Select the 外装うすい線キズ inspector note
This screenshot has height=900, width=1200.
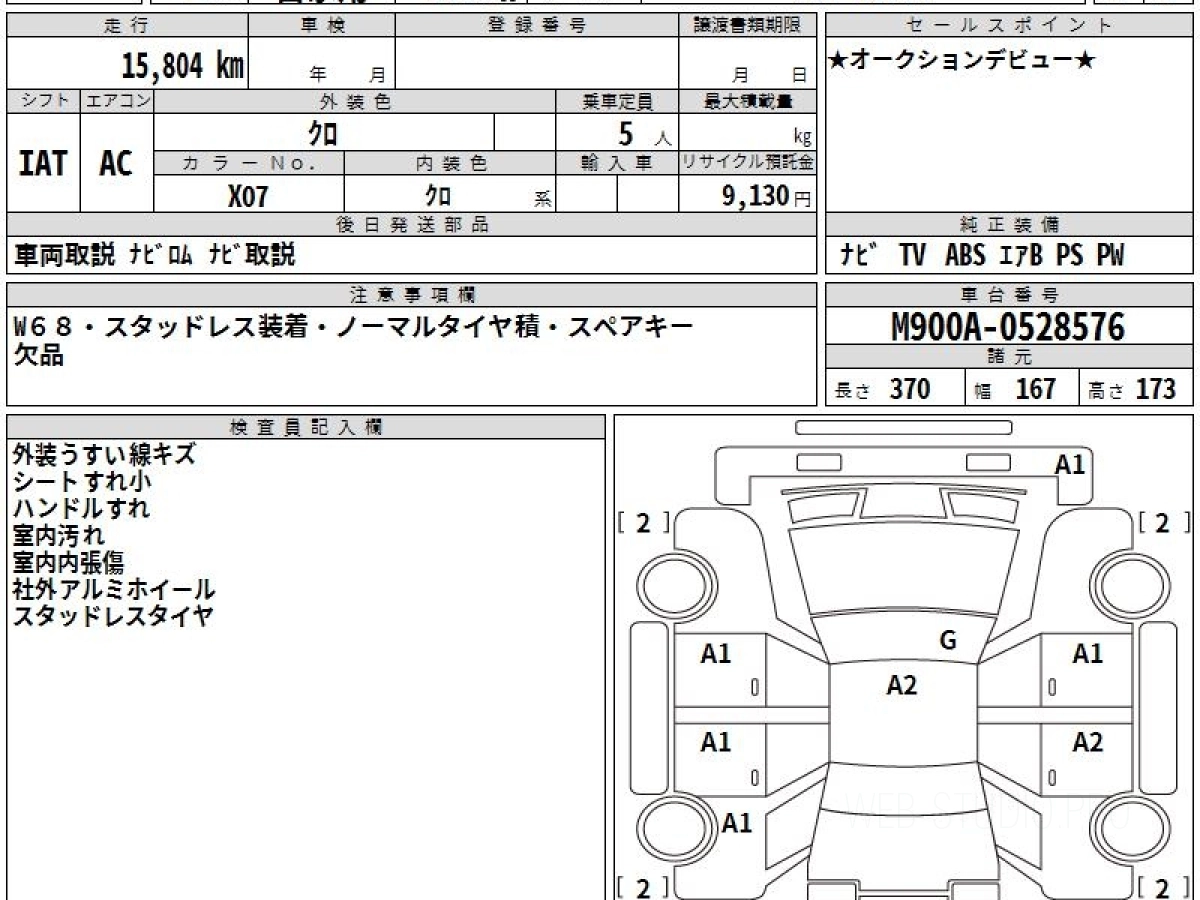105,454
